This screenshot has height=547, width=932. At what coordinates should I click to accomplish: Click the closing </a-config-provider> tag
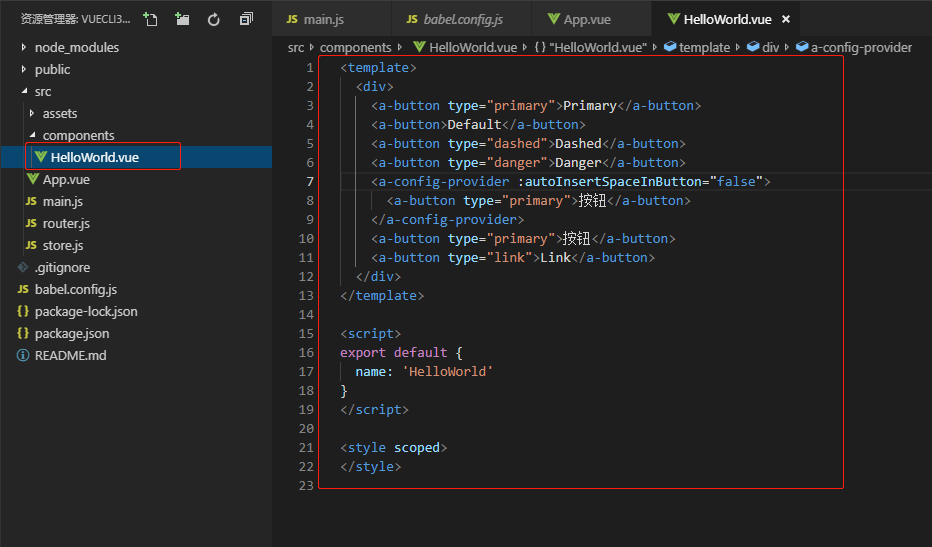[448, 219]
